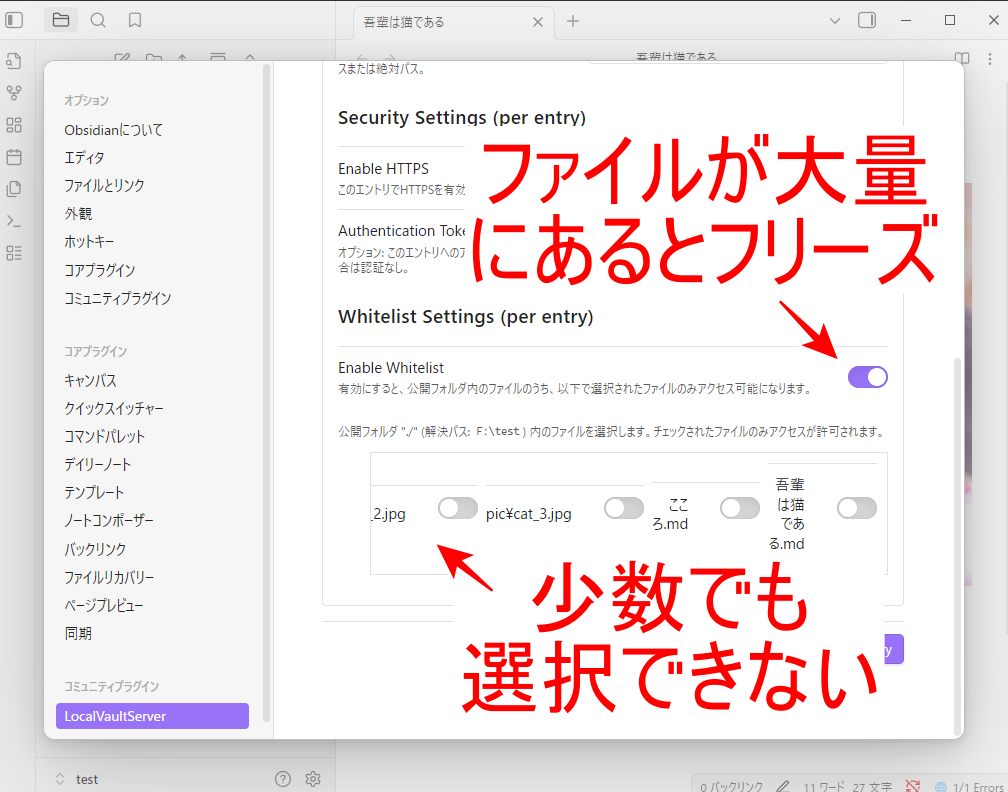Open 同期 plugin settings
This screenshot has height=792, width=1008.
78,633
